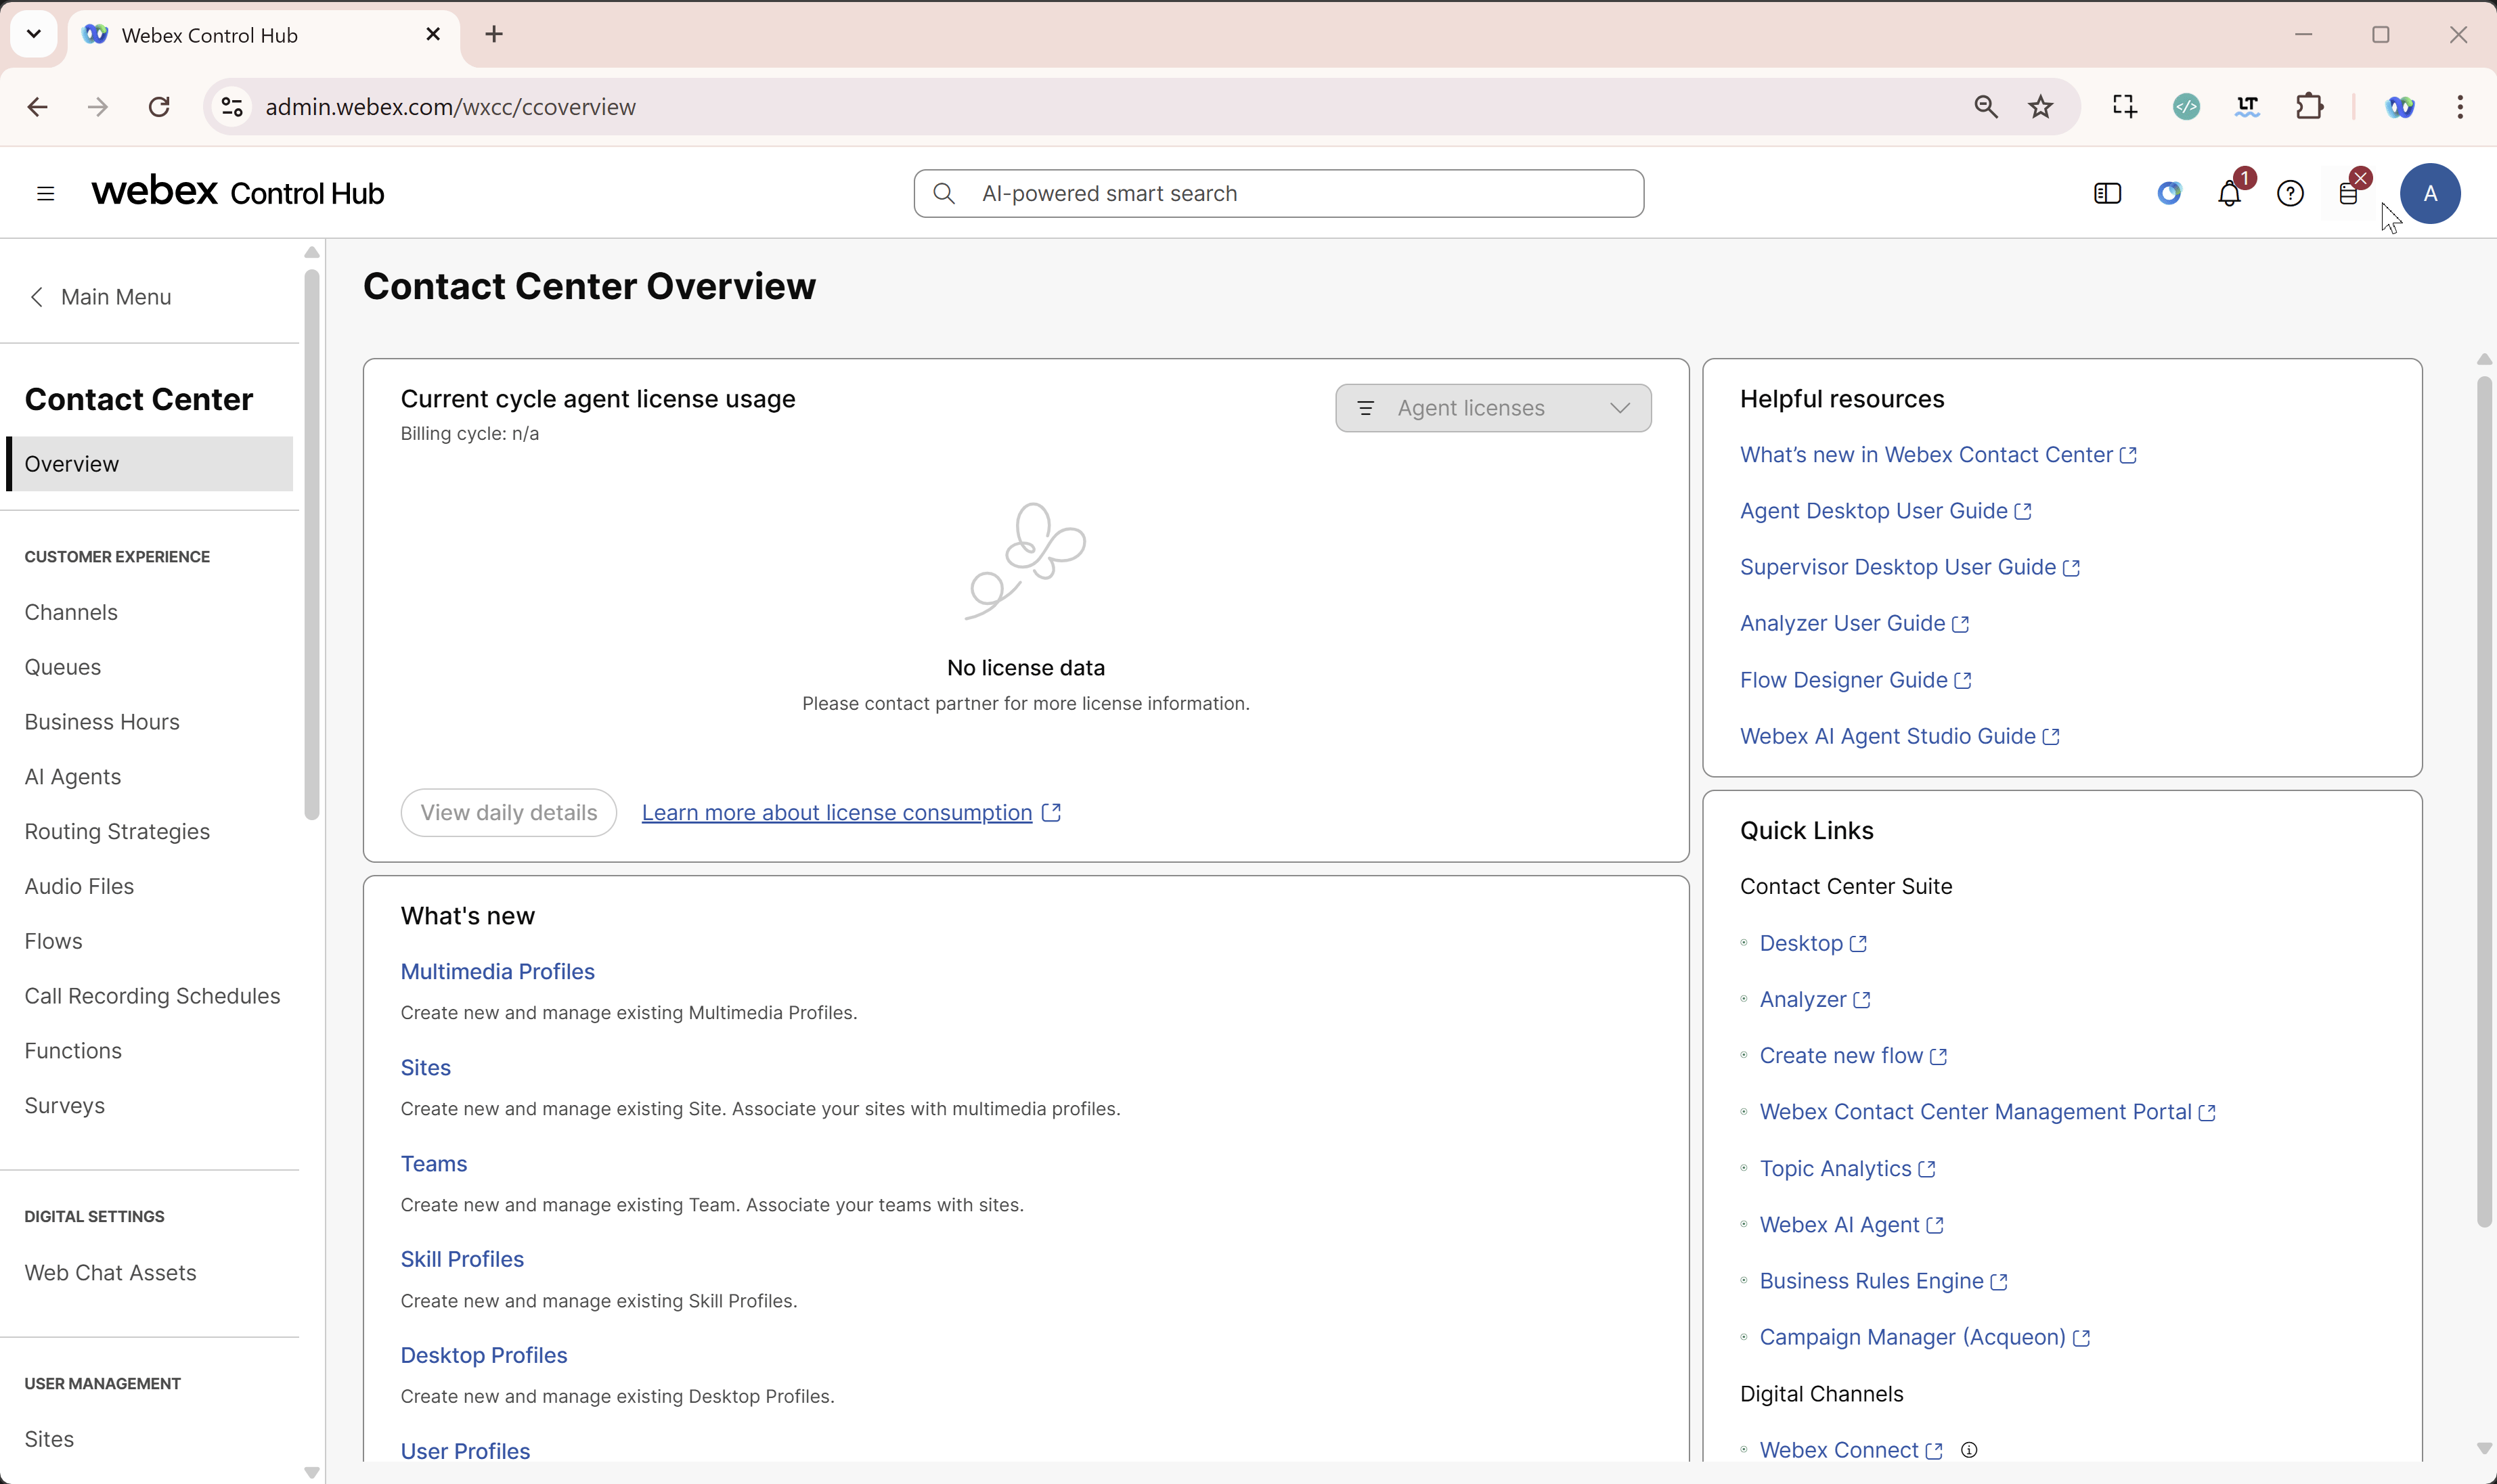Open the Skill Profiles link

pyautogui.click(x=462, y=1259)
